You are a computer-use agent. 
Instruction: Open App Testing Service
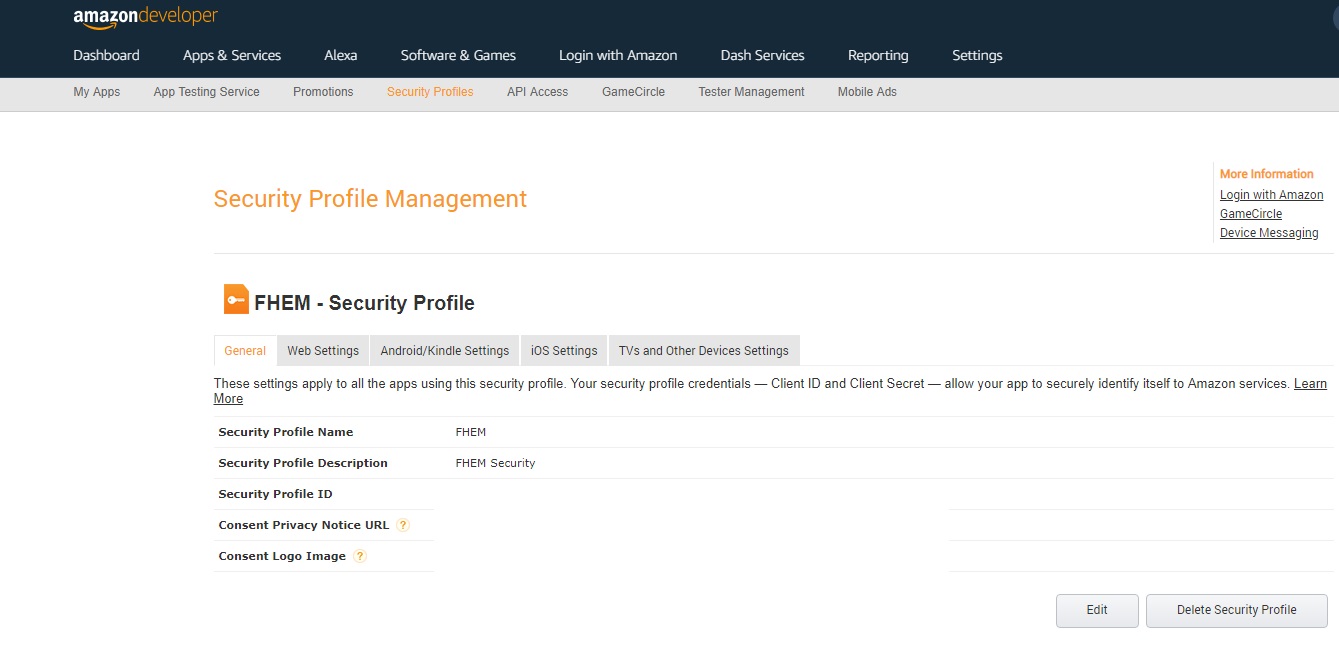point(206,92)
